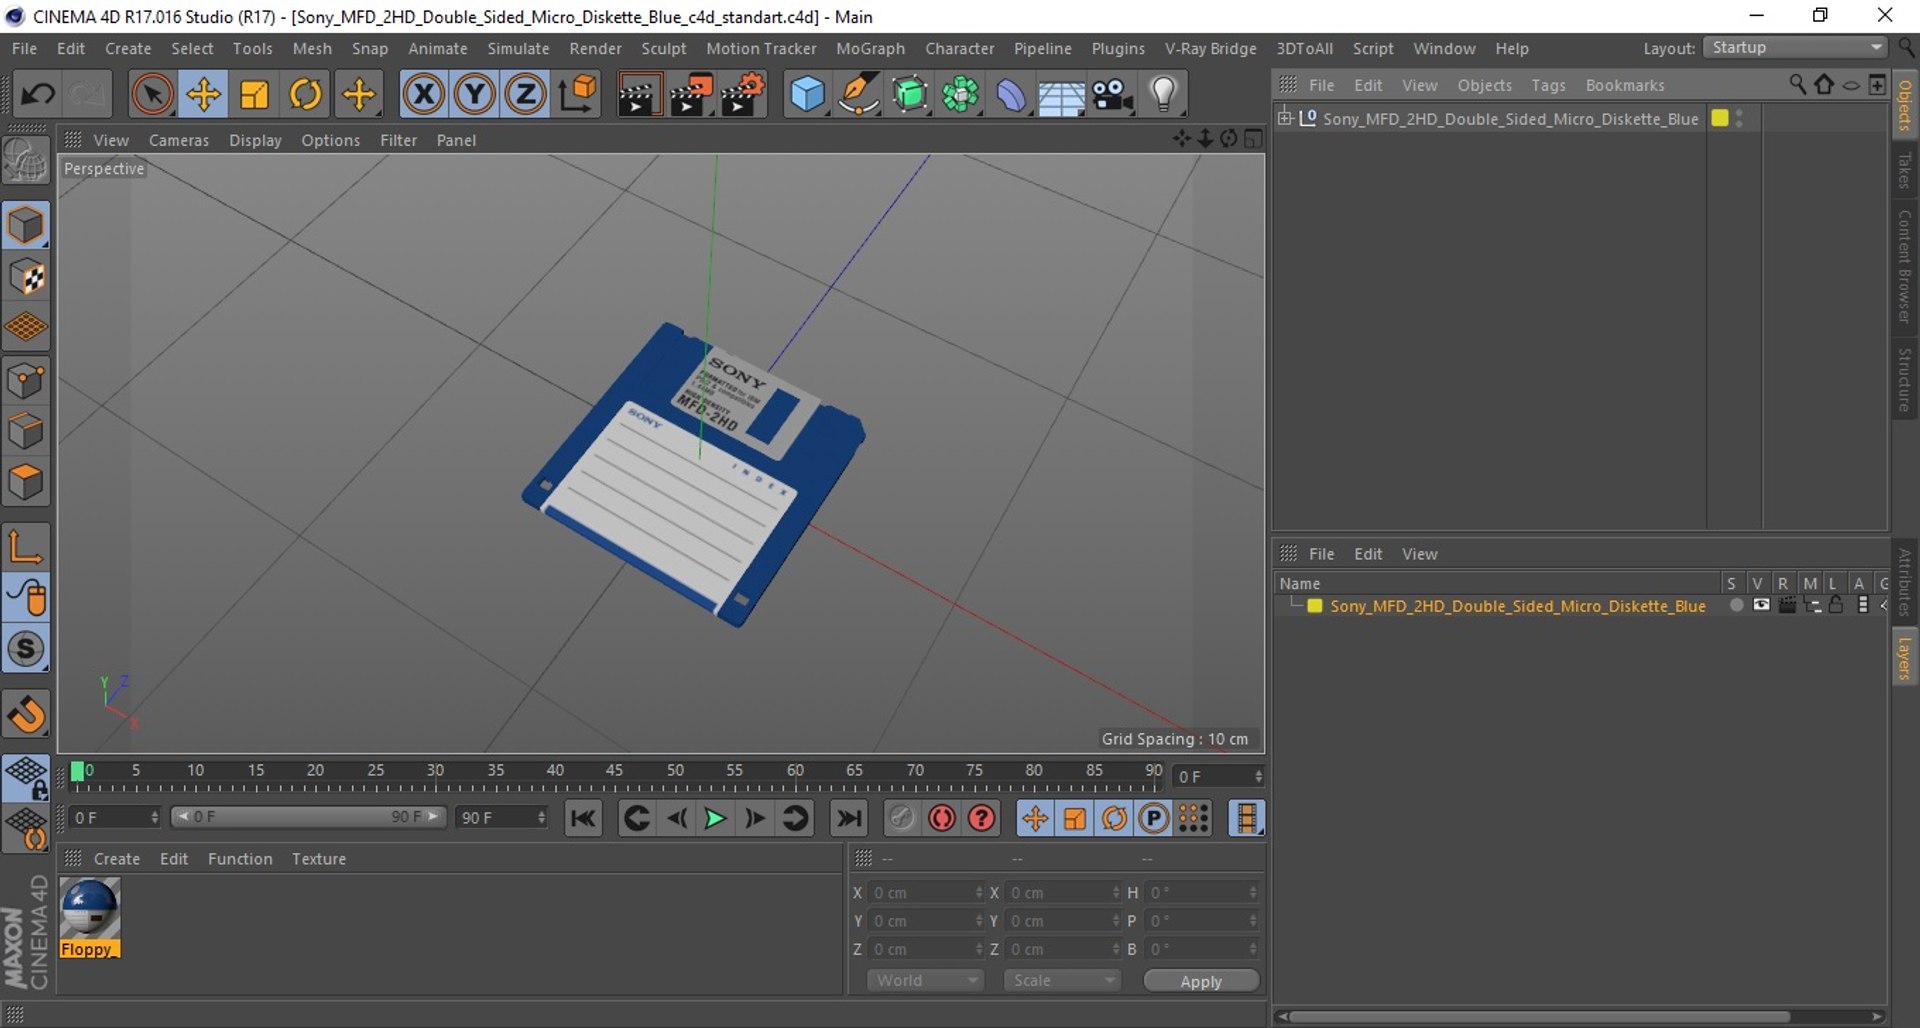This screenshot has width=1920, height=1028.
Task: Open the World coordinate dropdown
Action: pos(925,980)
